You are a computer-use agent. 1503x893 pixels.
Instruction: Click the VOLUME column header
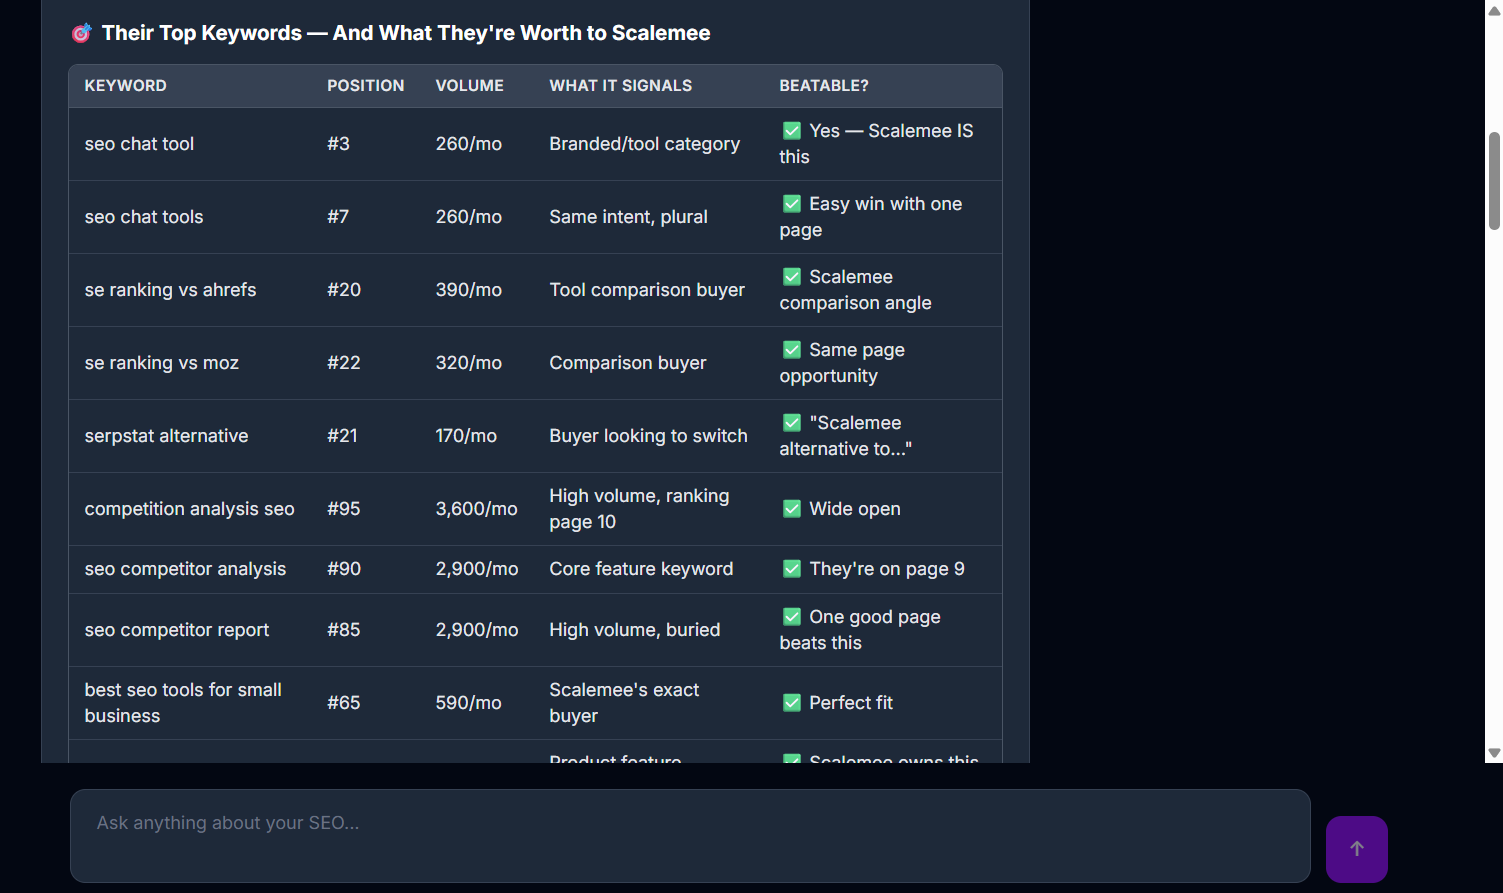click(470, 86)
